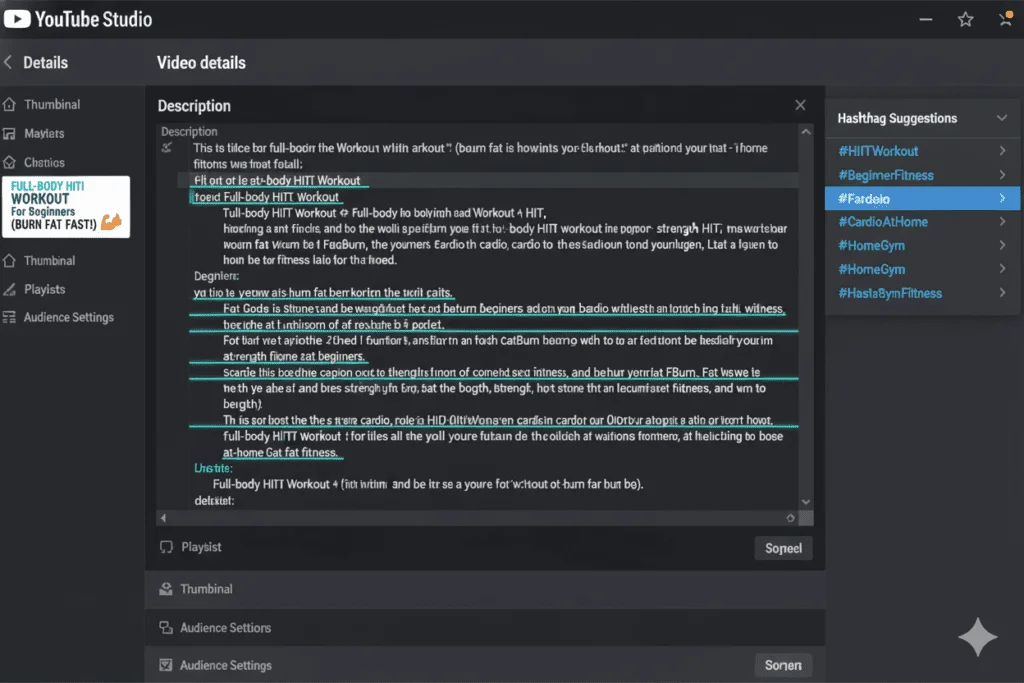Viewport: 1024px width, 683px height.
Task: Click the Audience Settiors row label
Action: pyautogui.click(x=225, y=627)
